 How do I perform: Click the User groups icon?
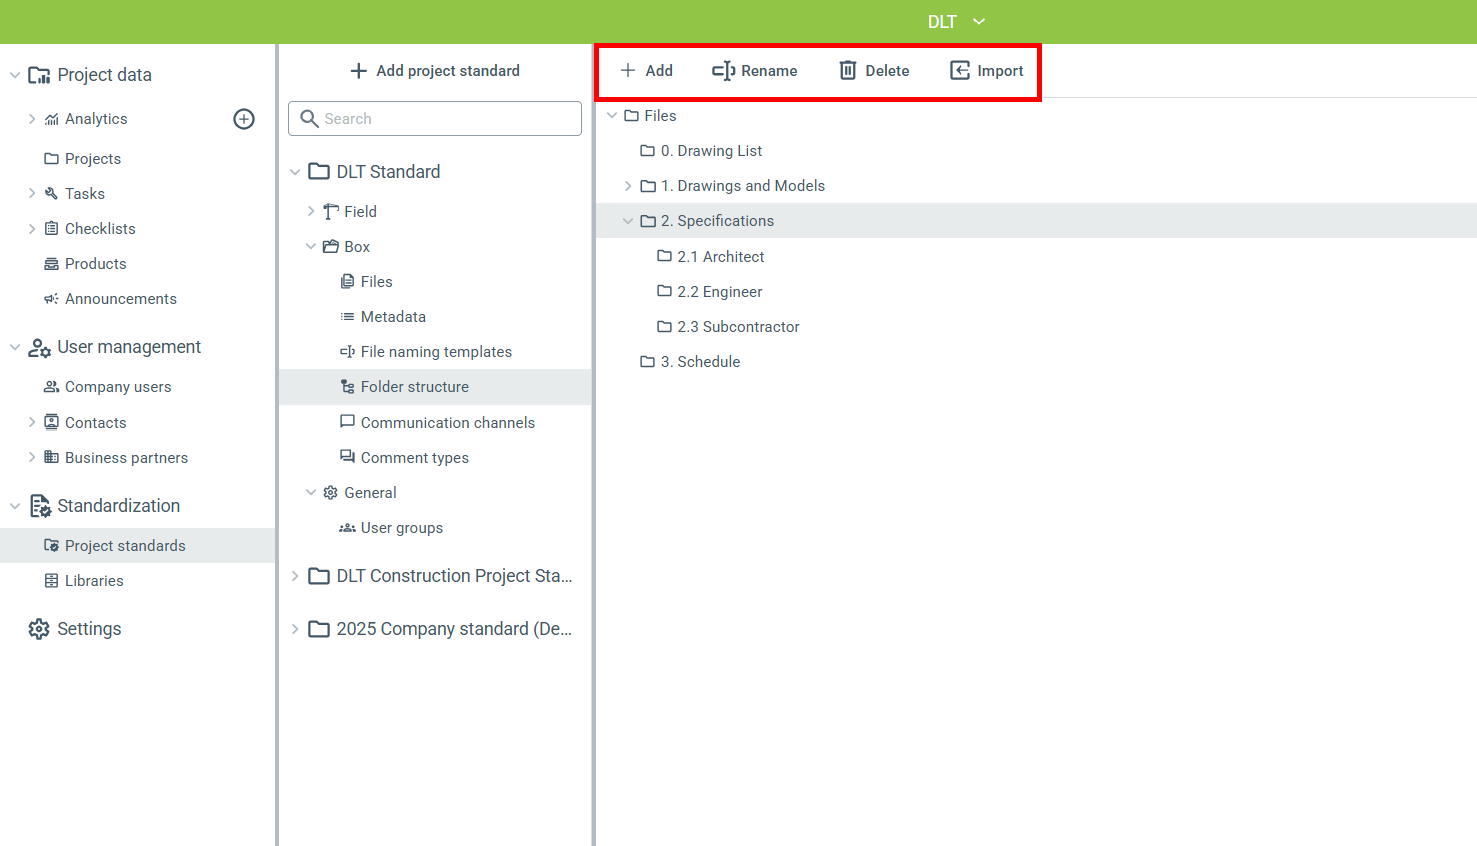tap(347, 528)
